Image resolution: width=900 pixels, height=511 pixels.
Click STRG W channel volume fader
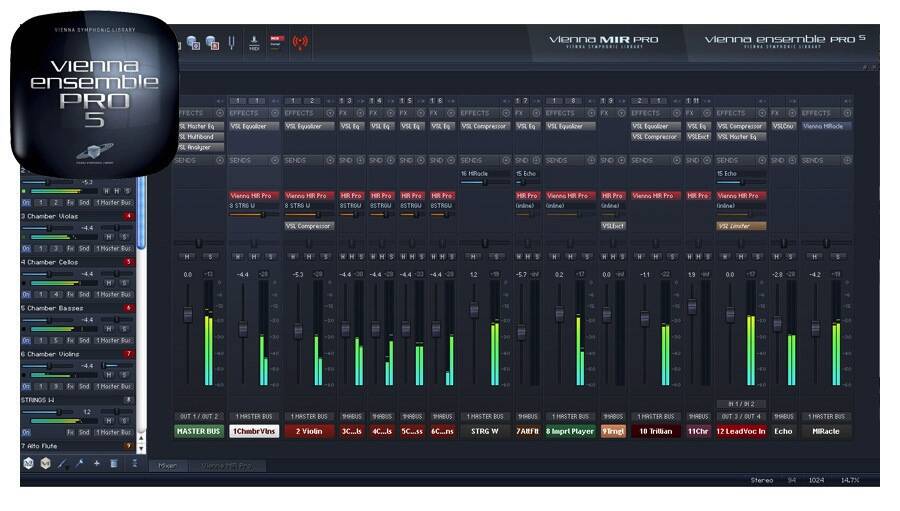pyautogui.click(x=474, y=311)
